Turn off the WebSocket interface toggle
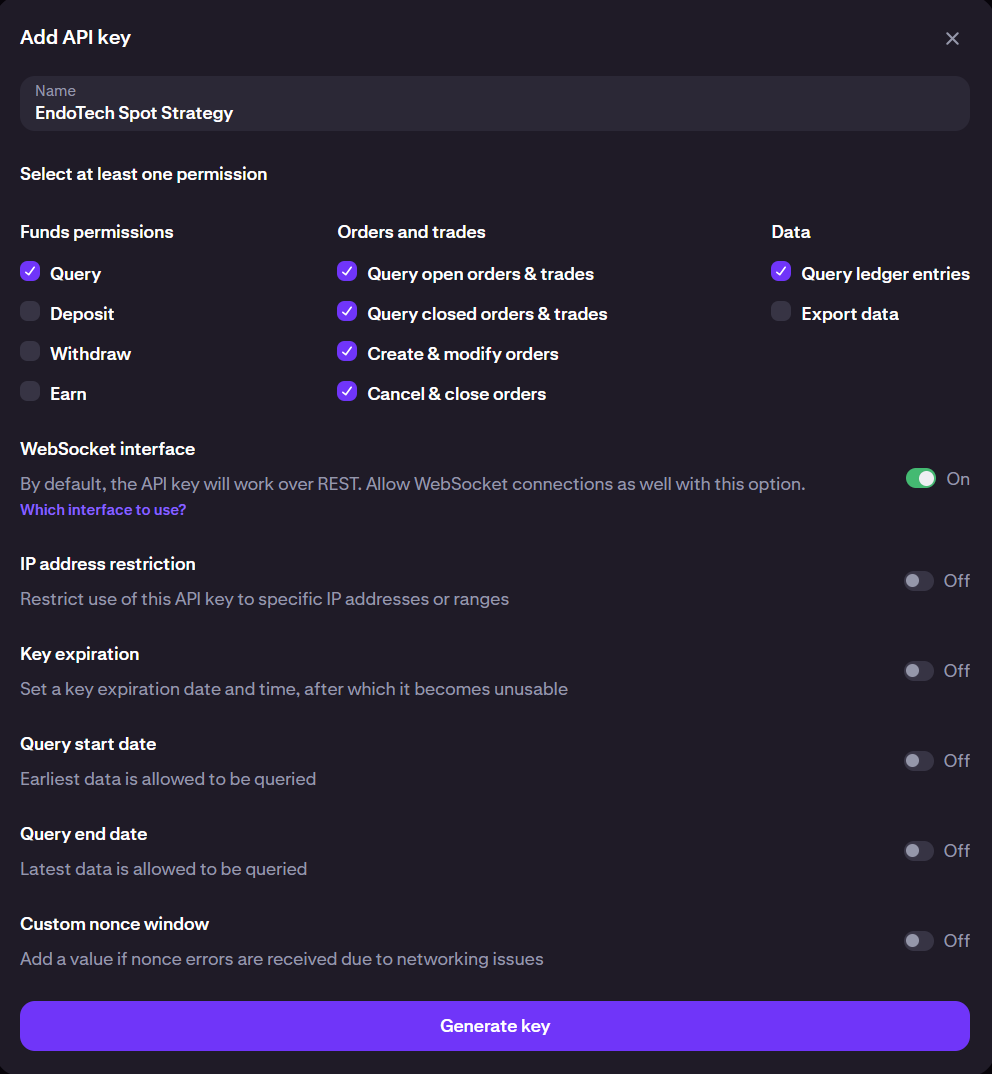Screen dimensions: 992x1074 coord(920,479)
